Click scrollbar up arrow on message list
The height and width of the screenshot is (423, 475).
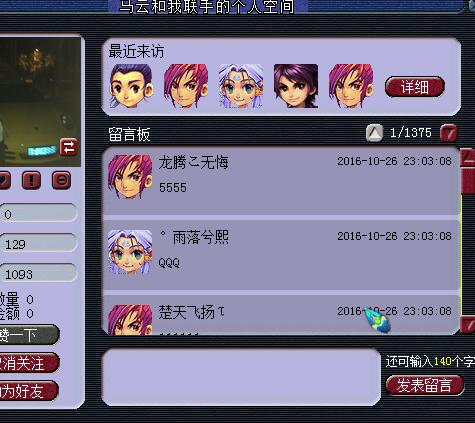(468, 158)
